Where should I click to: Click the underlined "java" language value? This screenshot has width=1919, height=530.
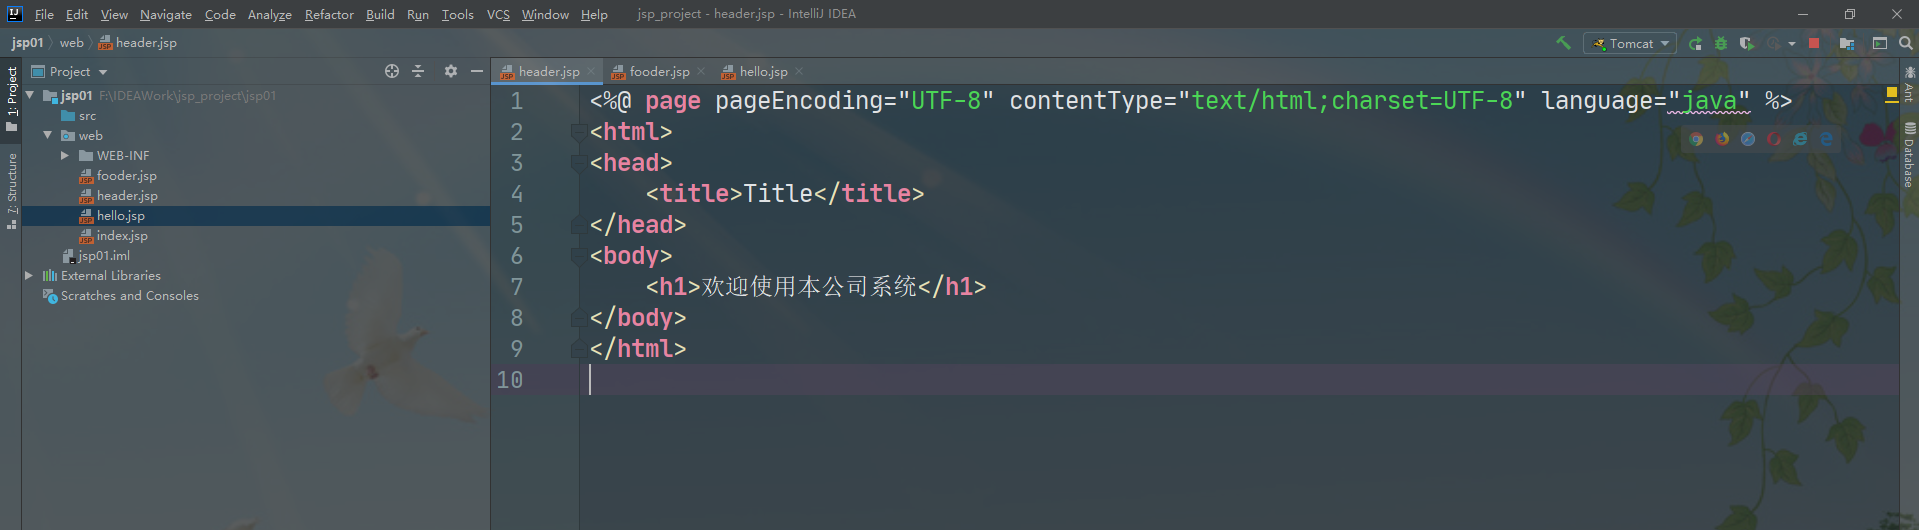coord(1709,101)
